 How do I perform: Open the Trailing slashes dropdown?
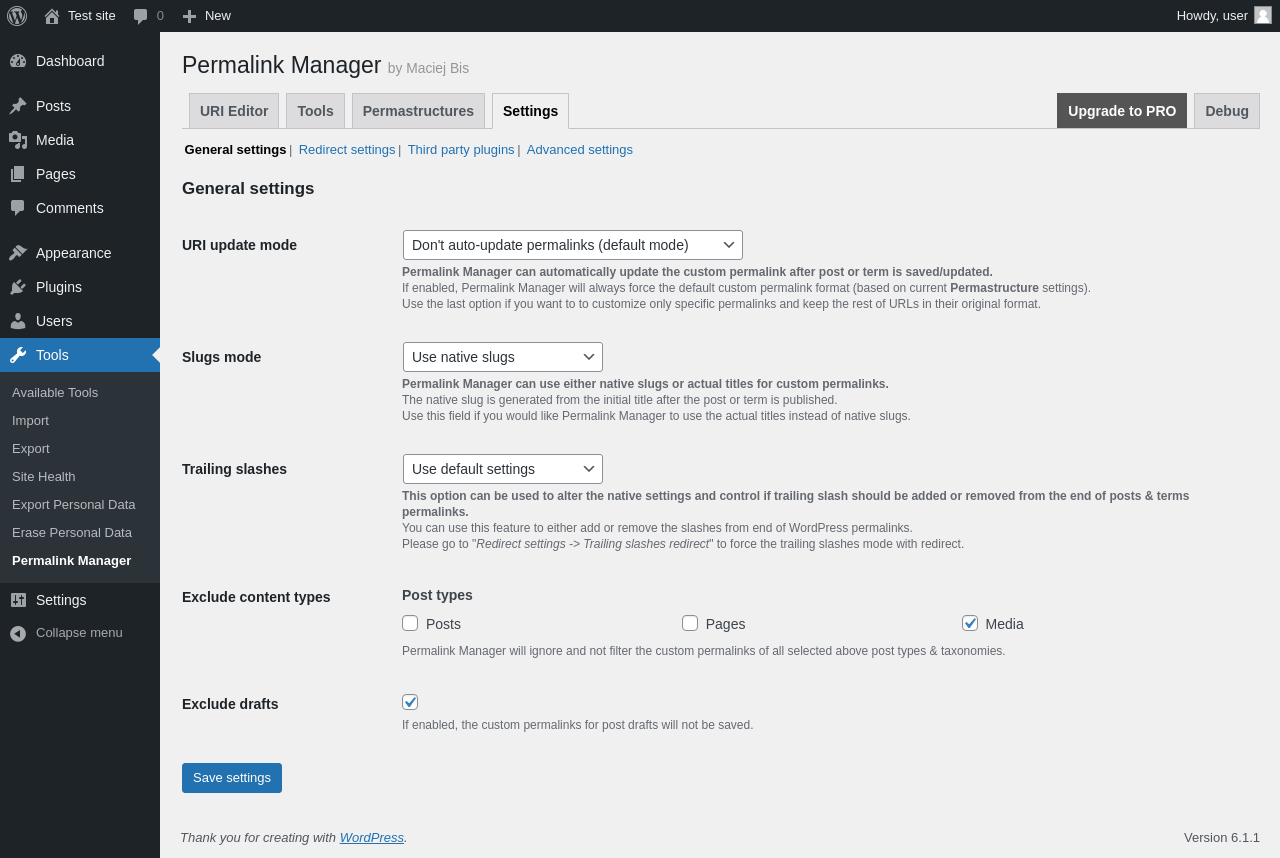(x=502, y=469)
